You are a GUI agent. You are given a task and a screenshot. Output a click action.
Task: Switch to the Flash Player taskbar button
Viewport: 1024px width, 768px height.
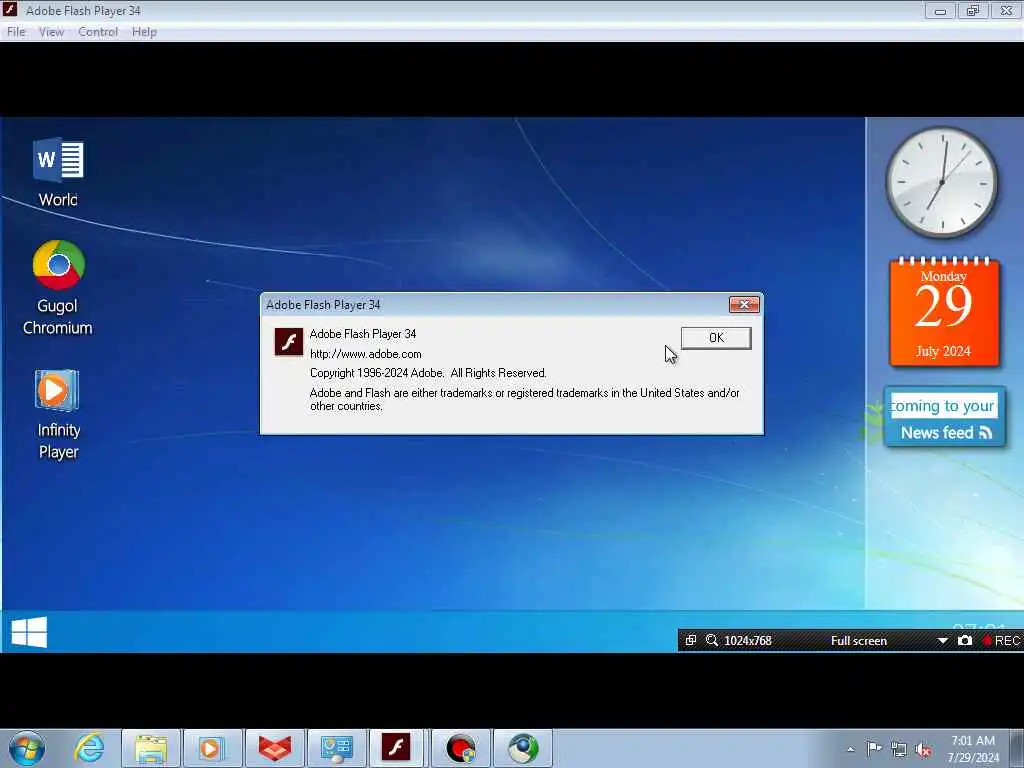coord(396,749)
